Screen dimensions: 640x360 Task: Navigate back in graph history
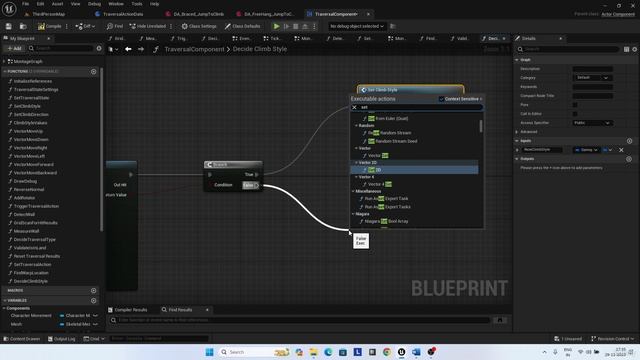click(x=128, y=49)
